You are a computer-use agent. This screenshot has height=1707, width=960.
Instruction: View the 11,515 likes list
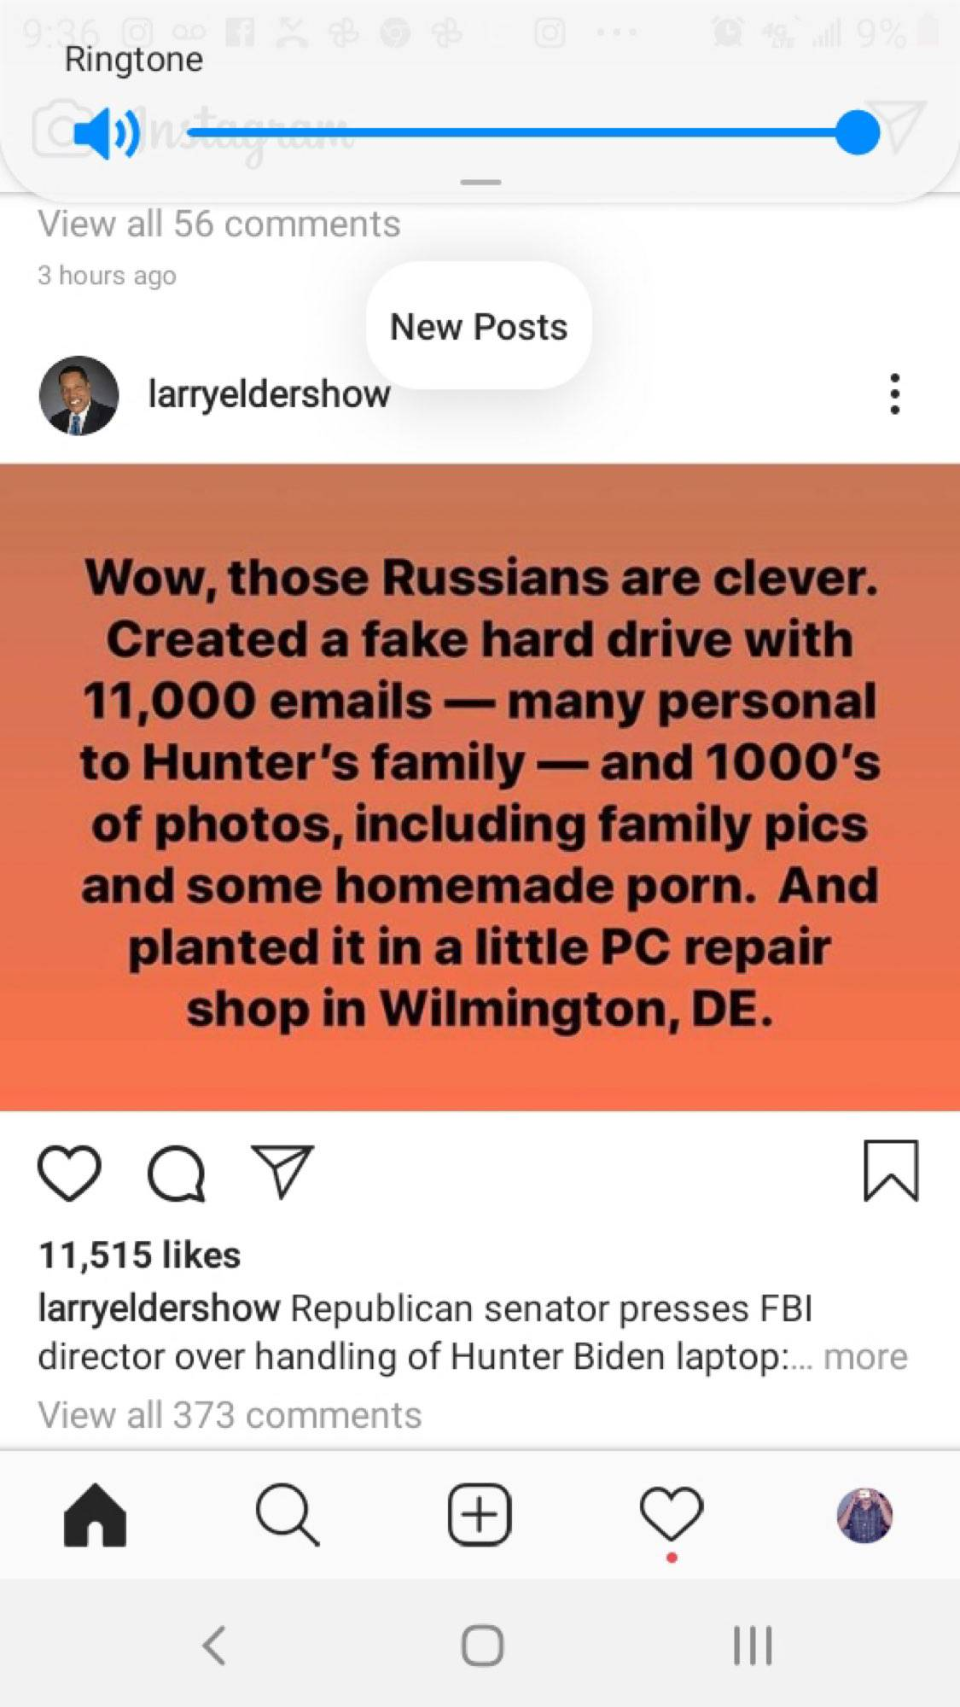[x=139, y=1255]
